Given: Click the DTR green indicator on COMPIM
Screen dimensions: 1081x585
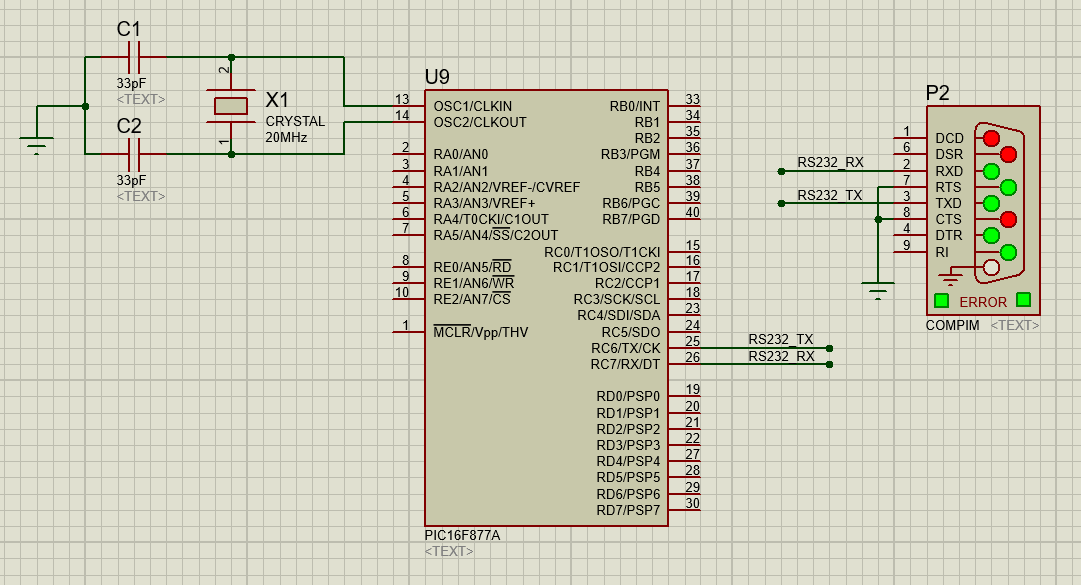Looking at the screenshot, I should click(x=991, y=236).
